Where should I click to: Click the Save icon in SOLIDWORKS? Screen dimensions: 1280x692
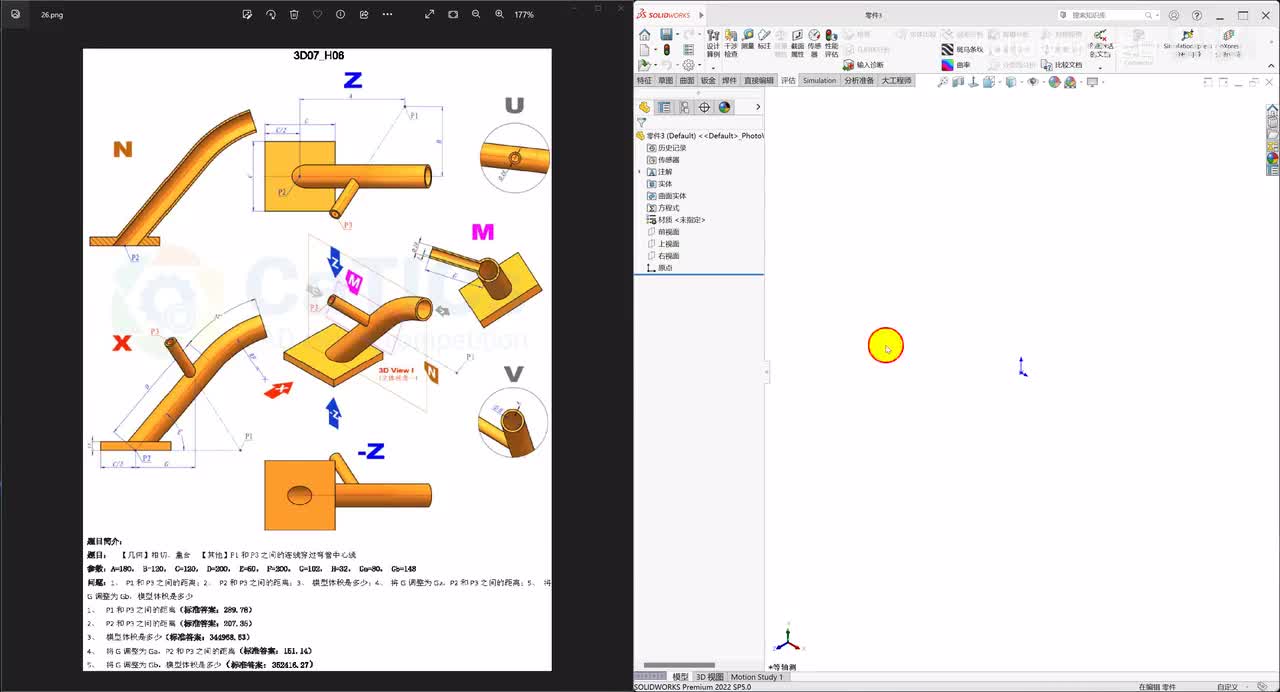pyautogui.click(x=666, y=35)
